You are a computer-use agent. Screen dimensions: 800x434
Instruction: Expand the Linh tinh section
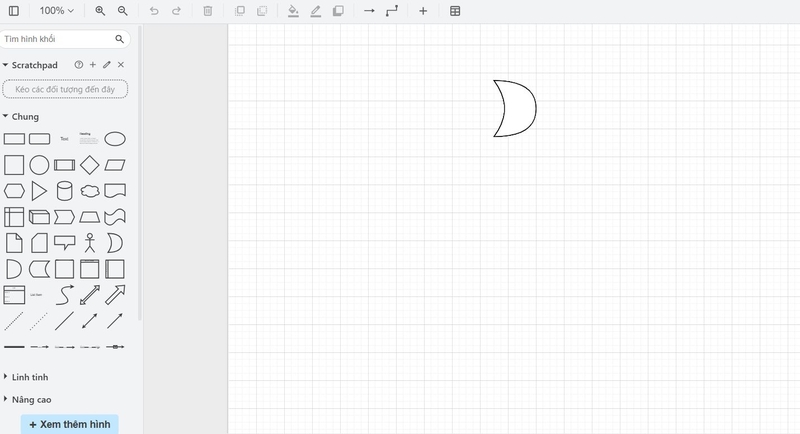[26, 377]
